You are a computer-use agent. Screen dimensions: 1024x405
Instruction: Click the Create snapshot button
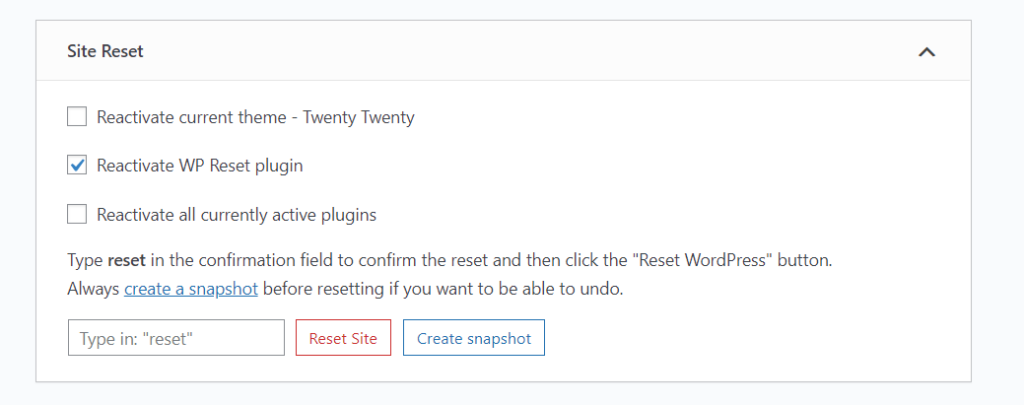tap(474, 338)
